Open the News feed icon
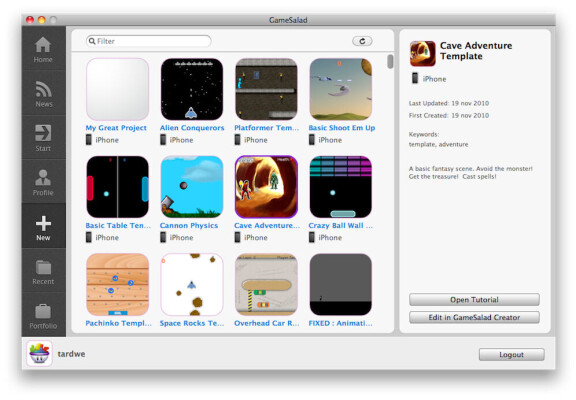Screen dimensions: 576x400 click(43, 89)
